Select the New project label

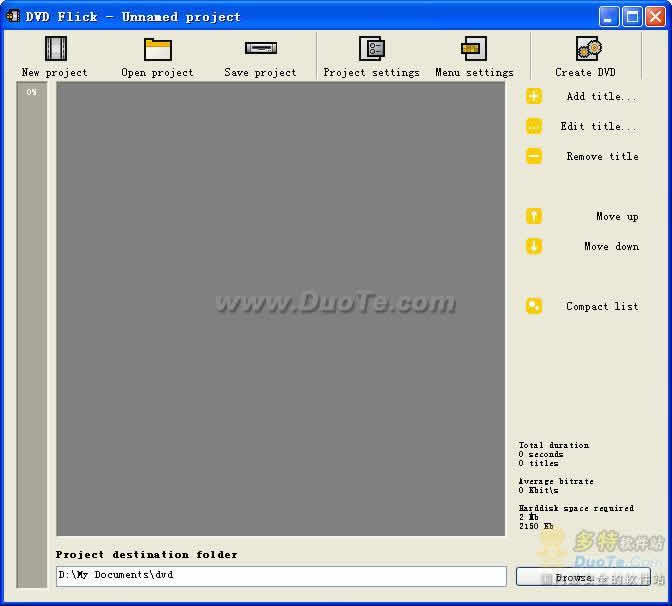tap(54, 72)
